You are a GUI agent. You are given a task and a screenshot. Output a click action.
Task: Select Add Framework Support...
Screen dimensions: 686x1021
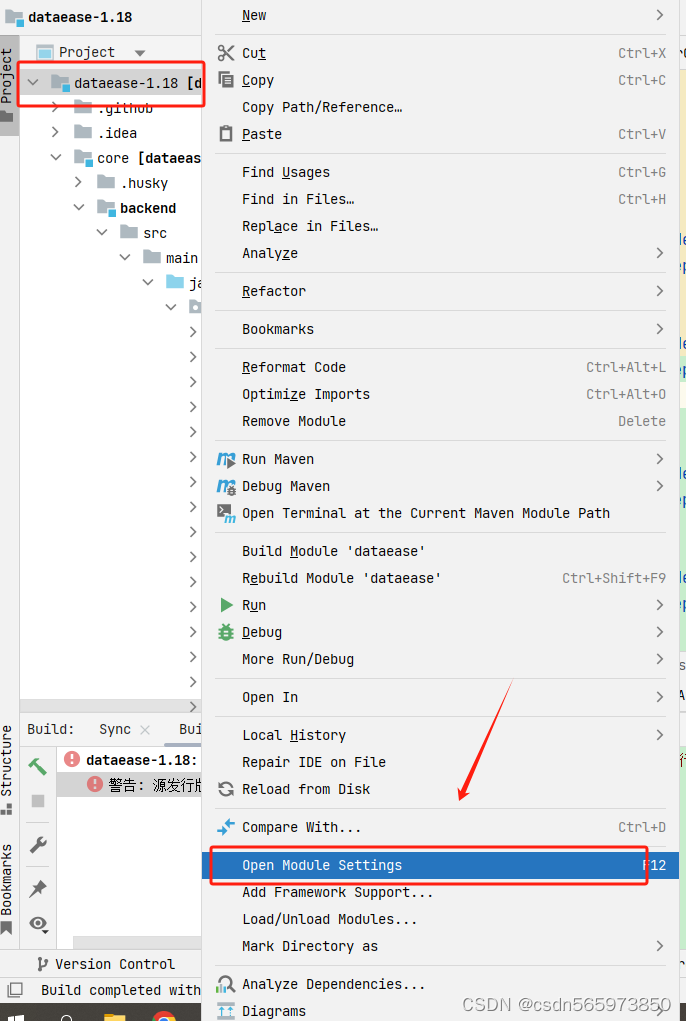(x=441, y=892)
